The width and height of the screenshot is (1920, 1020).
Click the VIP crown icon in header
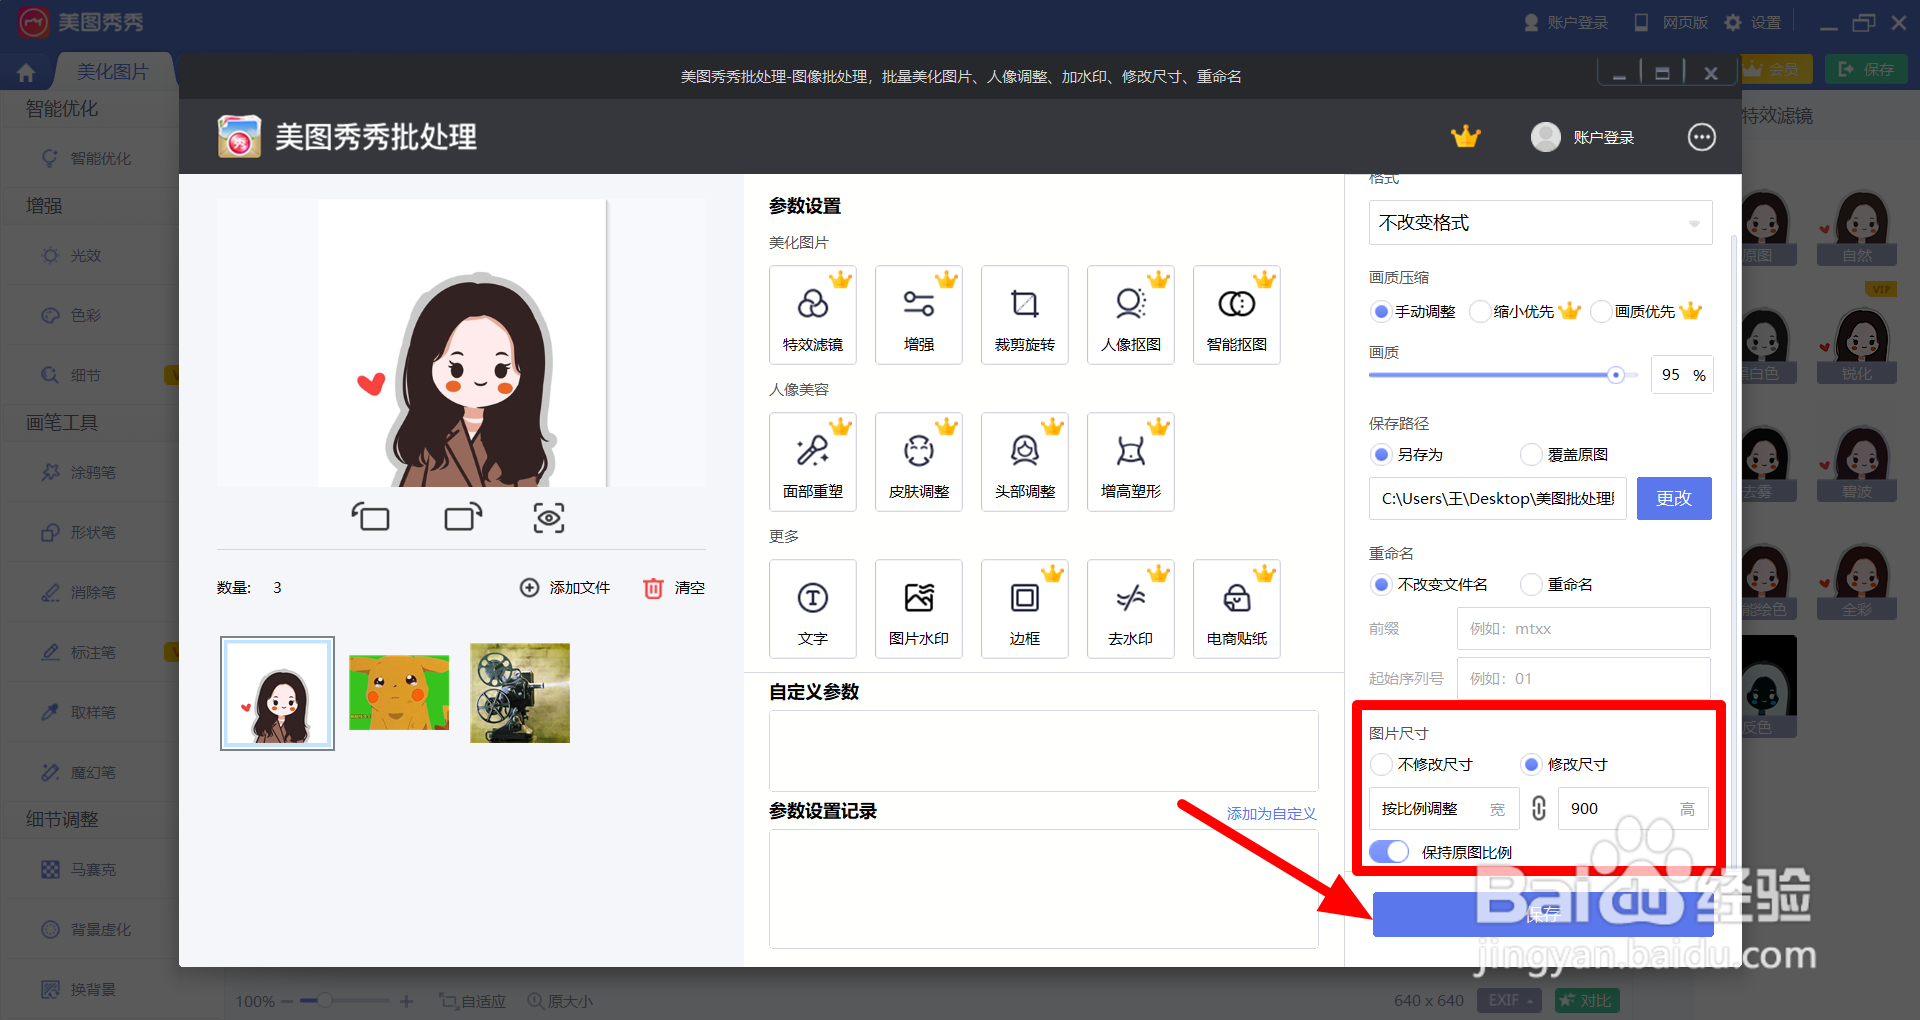tap(1465, 137)
